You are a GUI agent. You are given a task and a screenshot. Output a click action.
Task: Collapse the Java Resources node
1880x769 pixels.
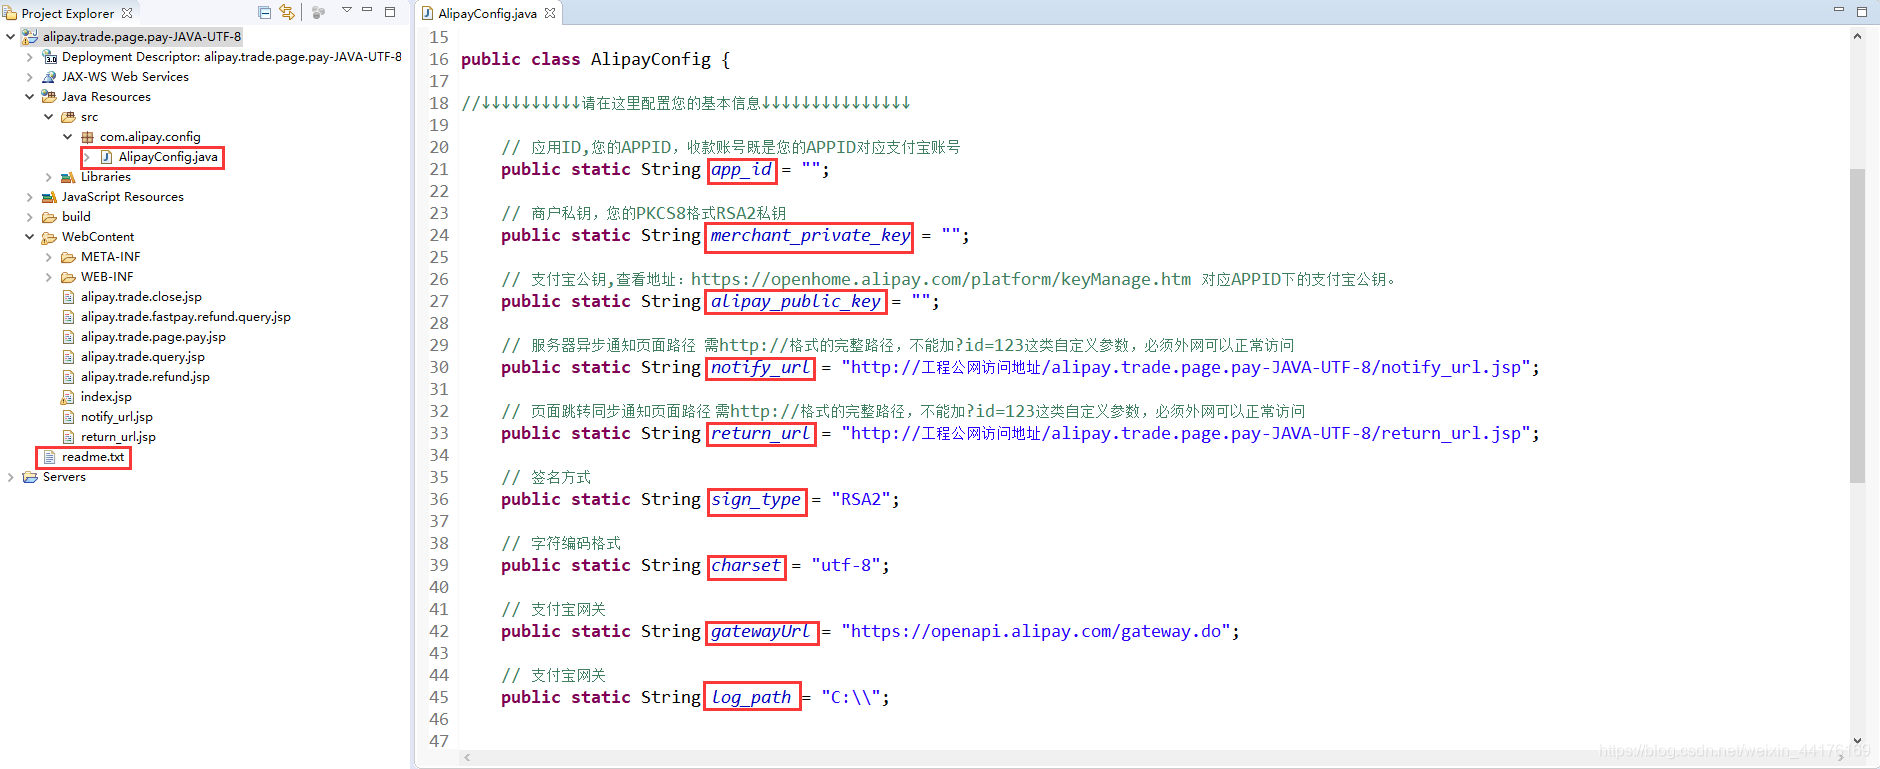pyautogui.click(x=30, y=97)
